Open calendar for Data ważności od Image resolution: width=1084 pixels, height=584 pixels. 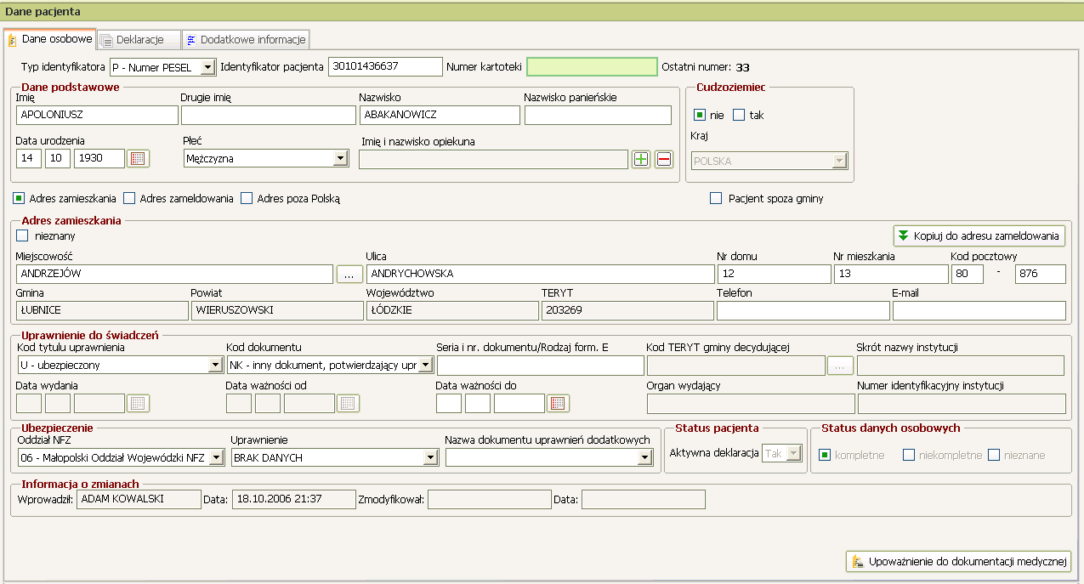point(348,403)
